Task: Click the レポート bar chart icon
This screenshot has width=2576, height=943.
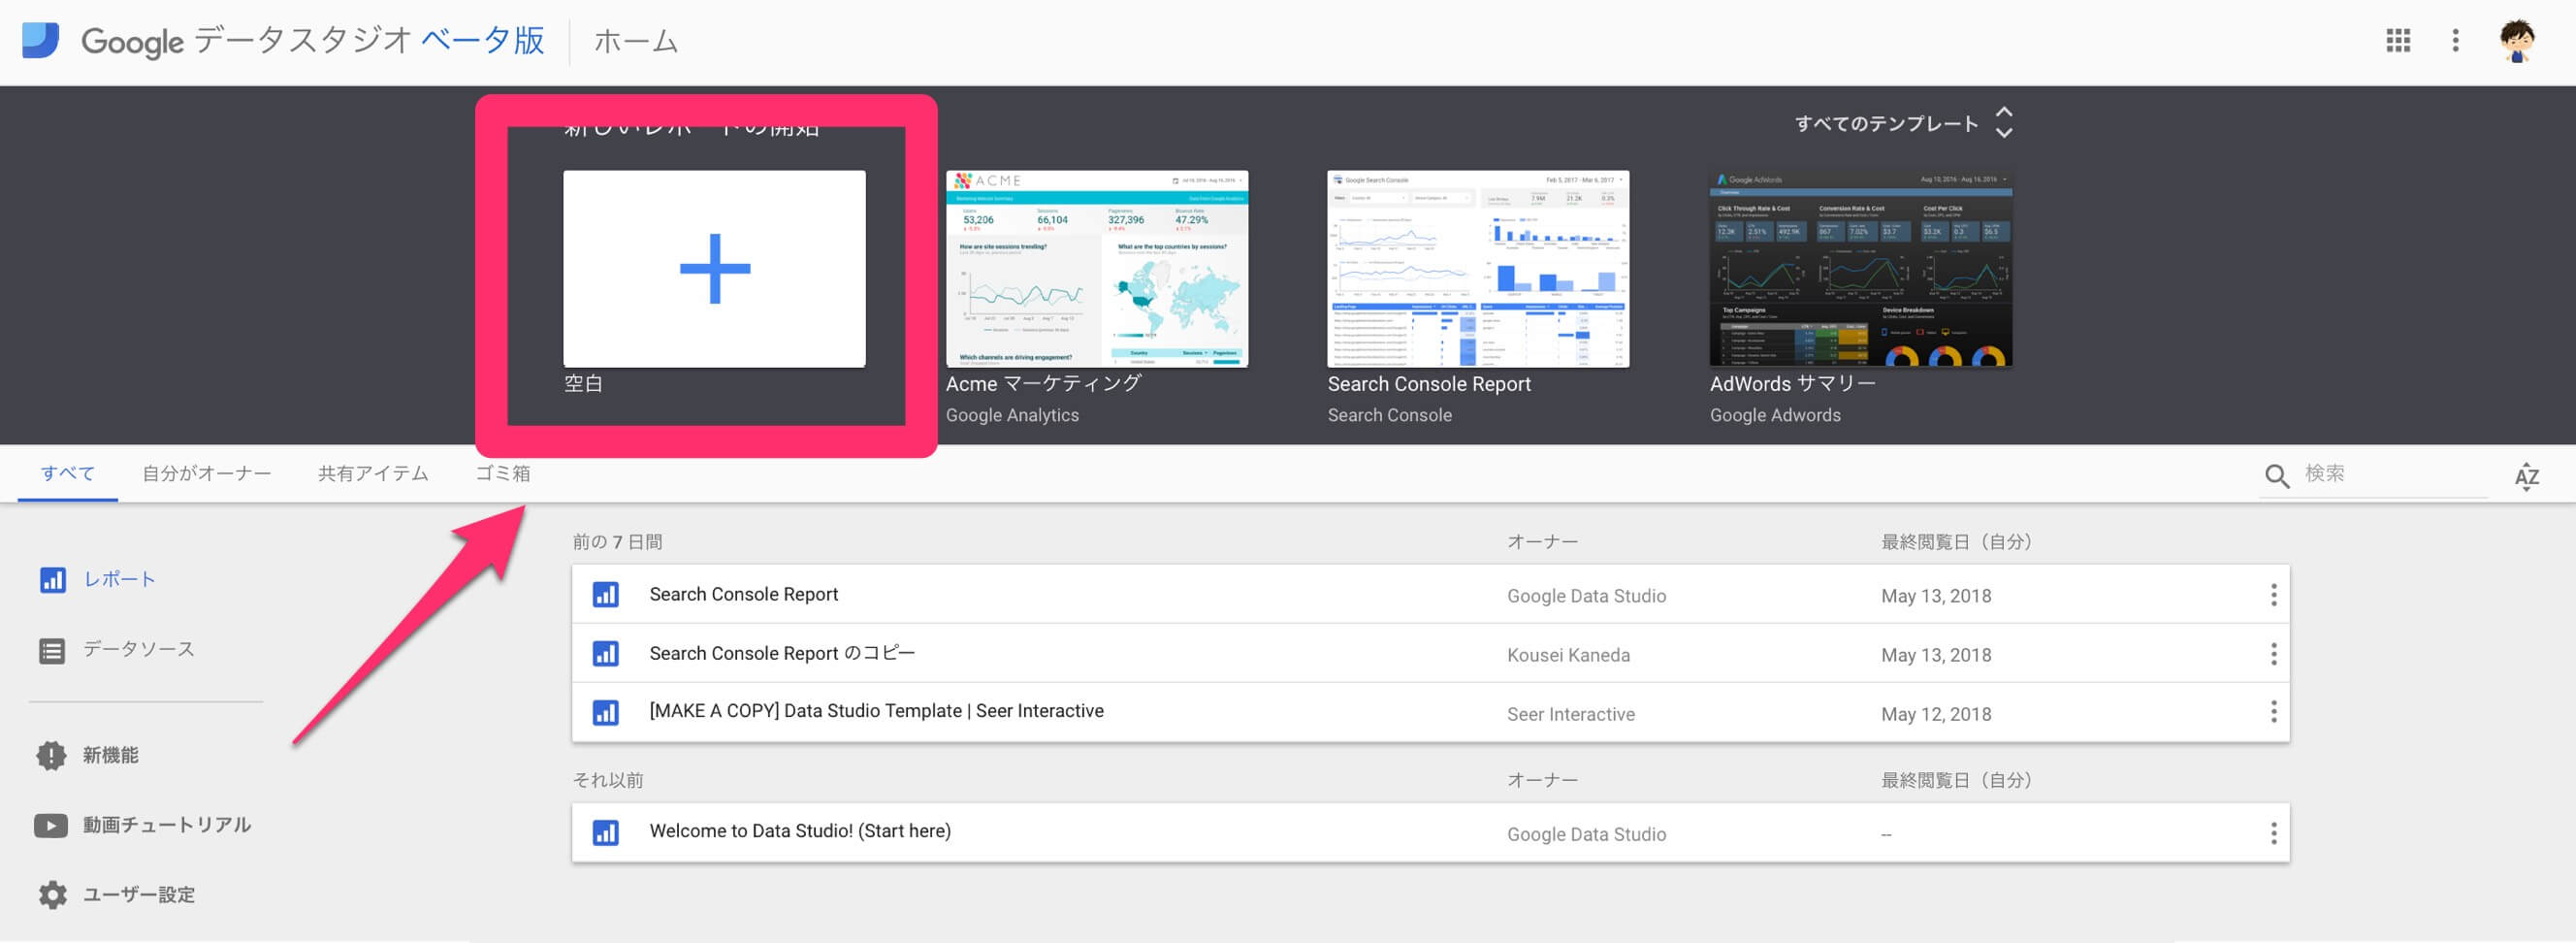Action: (x=52, y=580)
